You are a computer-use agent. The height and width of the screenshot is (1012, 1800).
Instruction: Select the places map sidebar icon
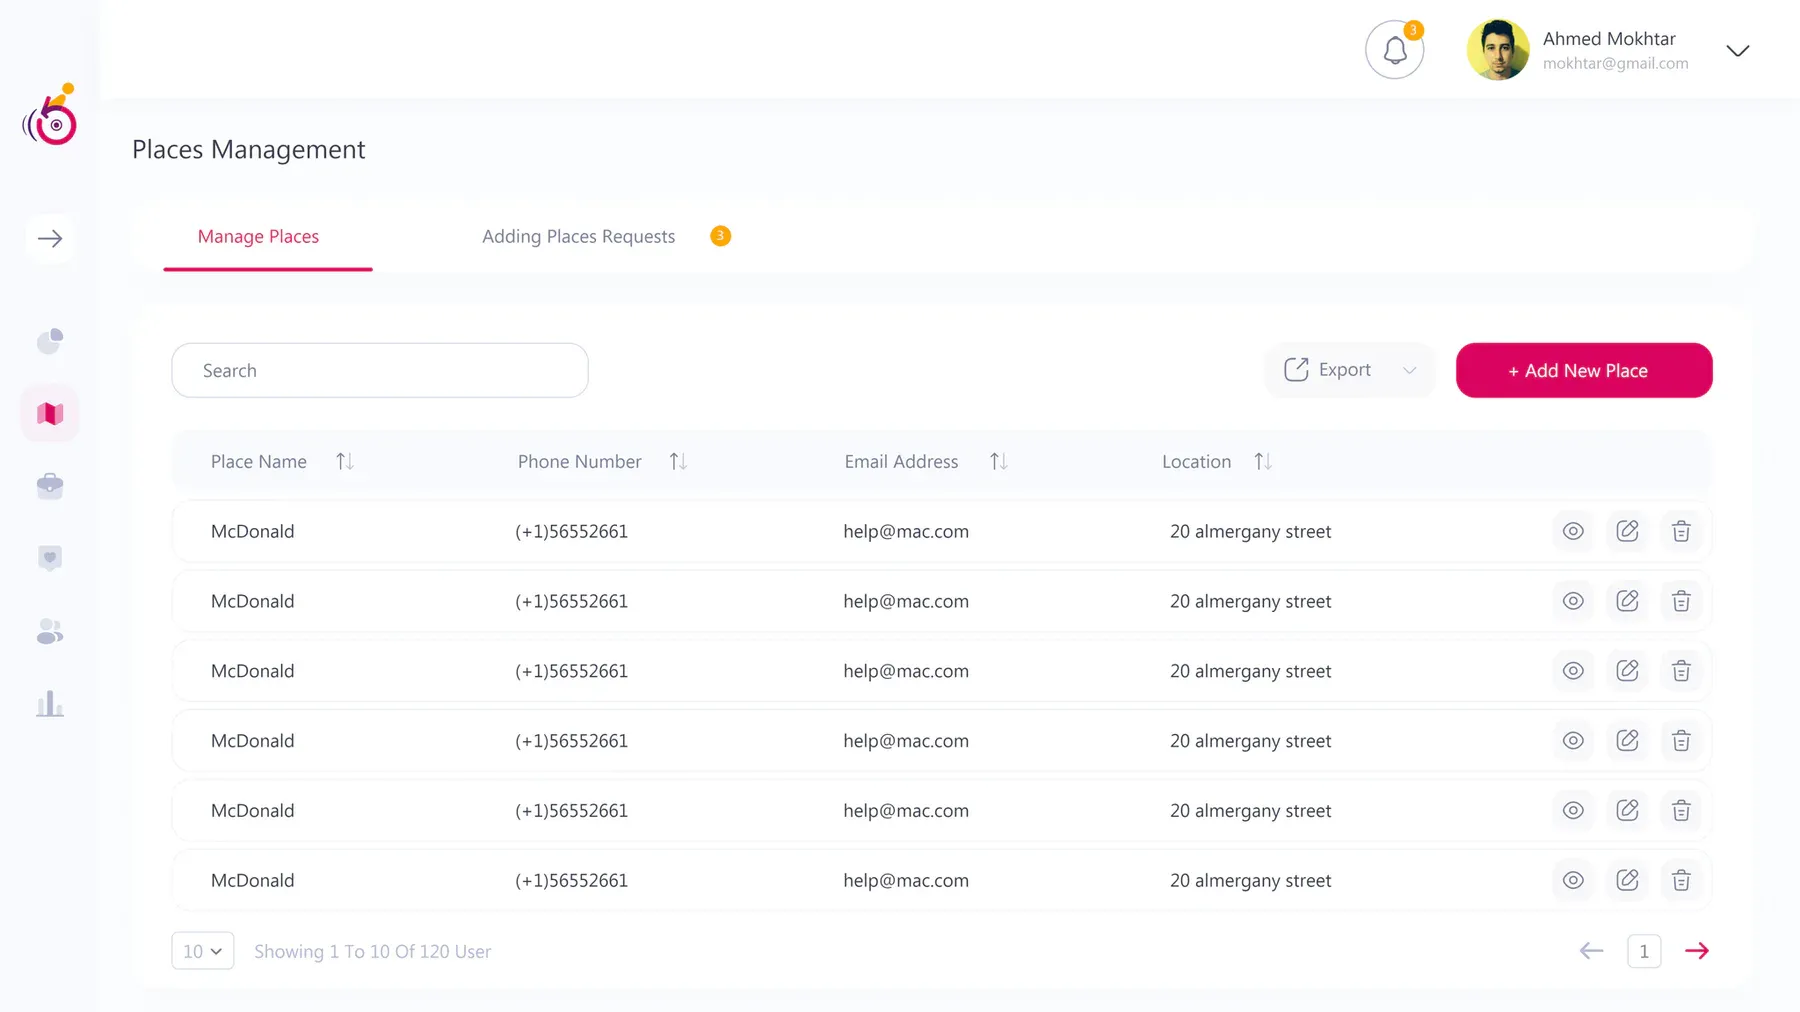pyautogui.click(x=50, y=413)
